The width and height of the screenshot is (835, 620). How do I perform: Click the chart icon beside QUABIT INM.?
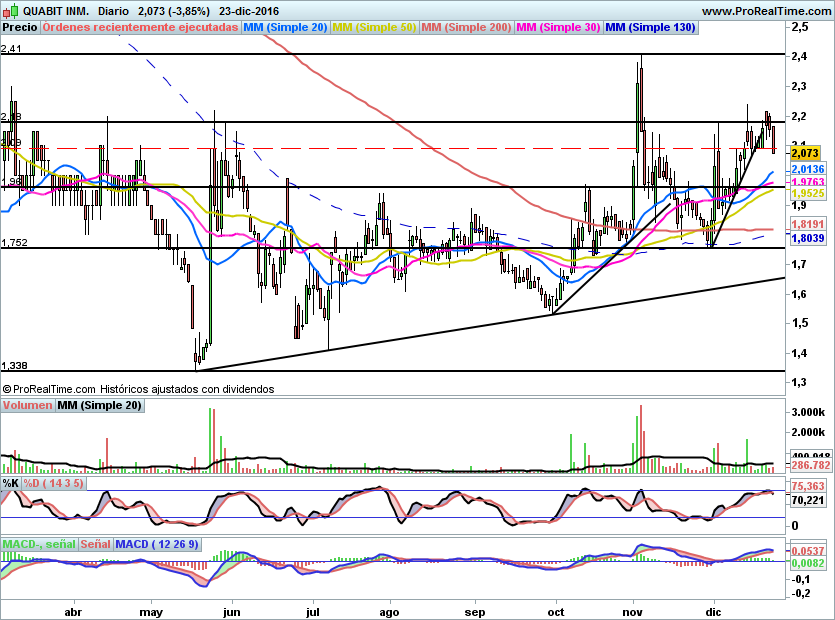coord(9,10)
